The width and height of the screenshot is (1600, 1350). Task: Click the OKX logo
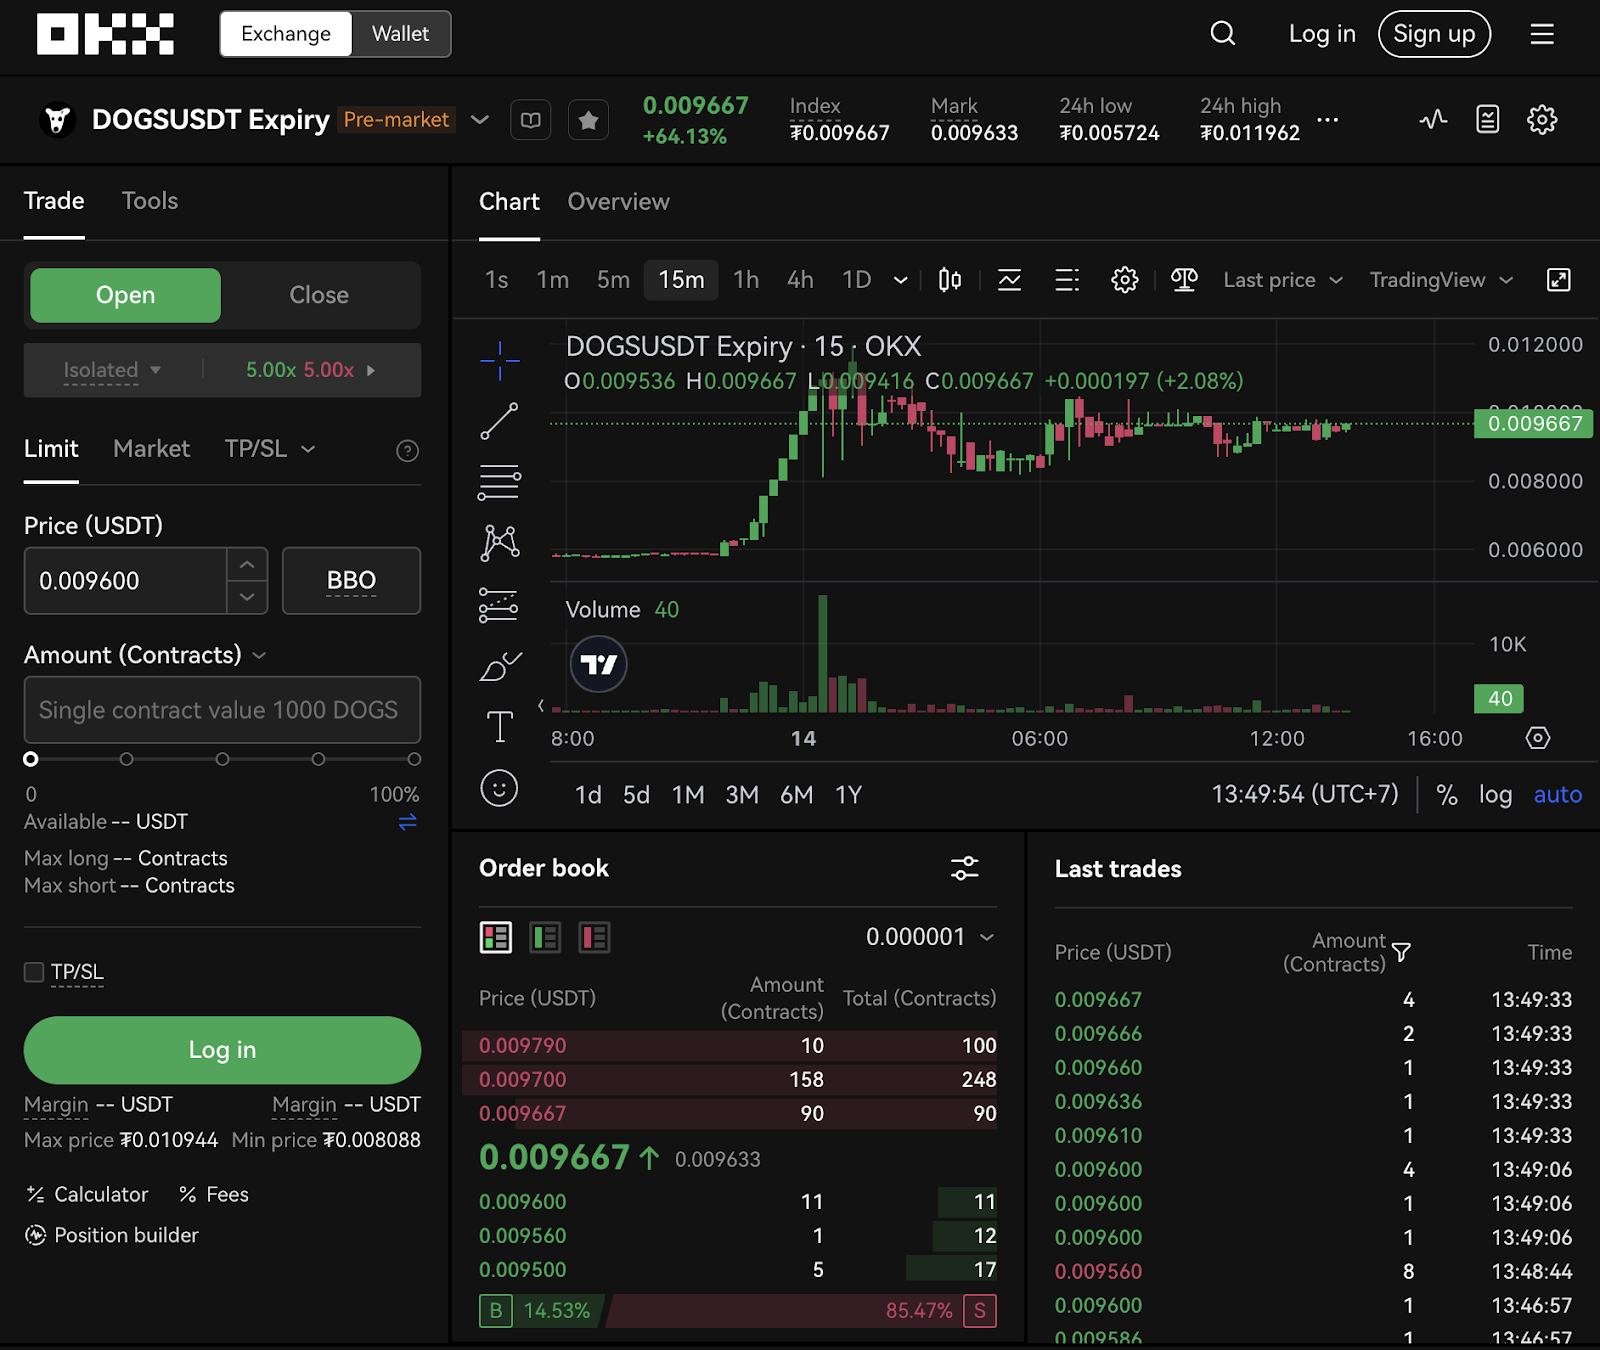point(105,34)
